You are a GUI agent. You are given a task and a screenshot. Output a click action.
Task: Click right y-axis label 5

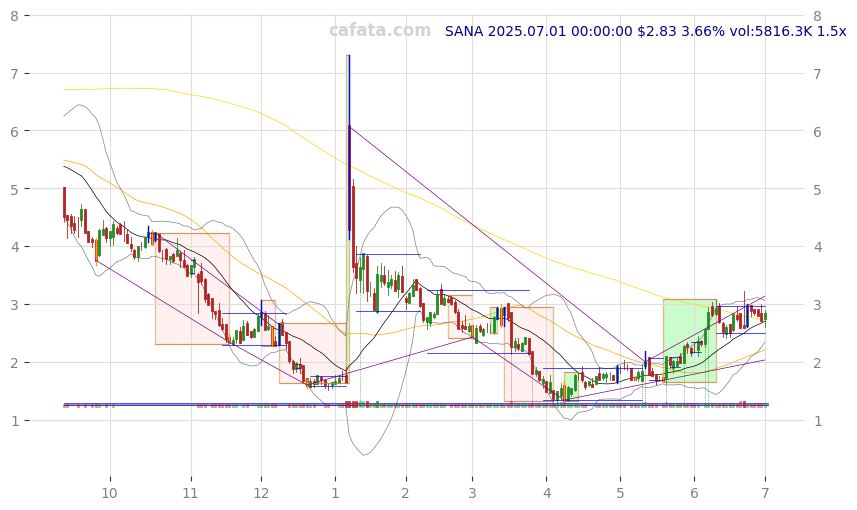point(818,189)
